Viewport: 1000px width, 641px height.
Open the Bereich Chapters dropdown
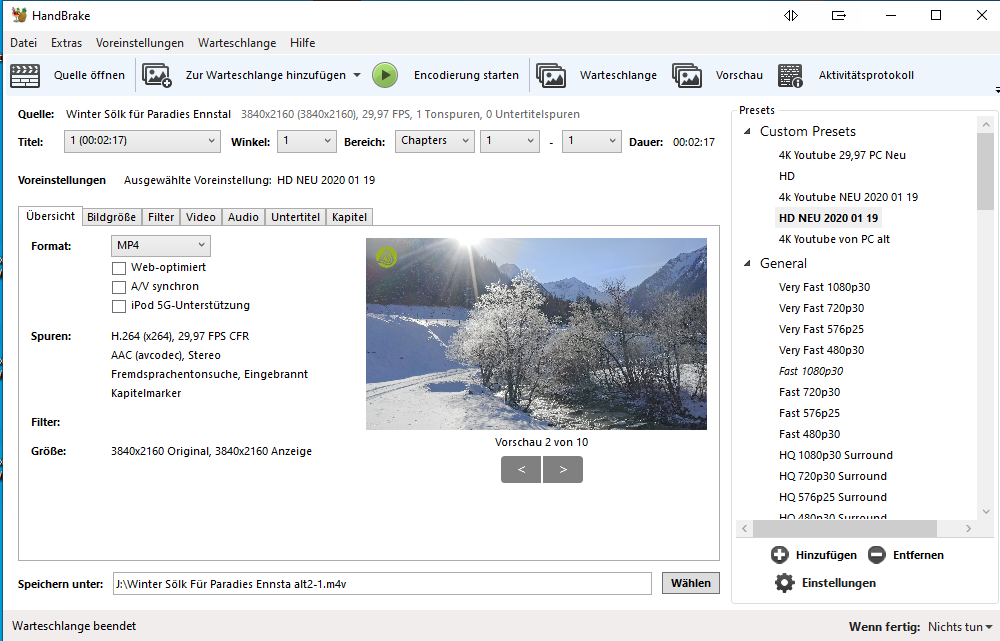click(x=435, y=141)
